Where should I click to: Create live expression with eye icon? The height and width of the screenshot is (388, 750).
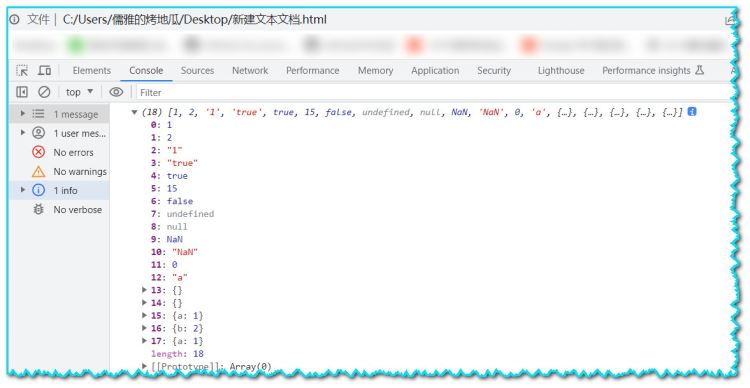(116, 92)
